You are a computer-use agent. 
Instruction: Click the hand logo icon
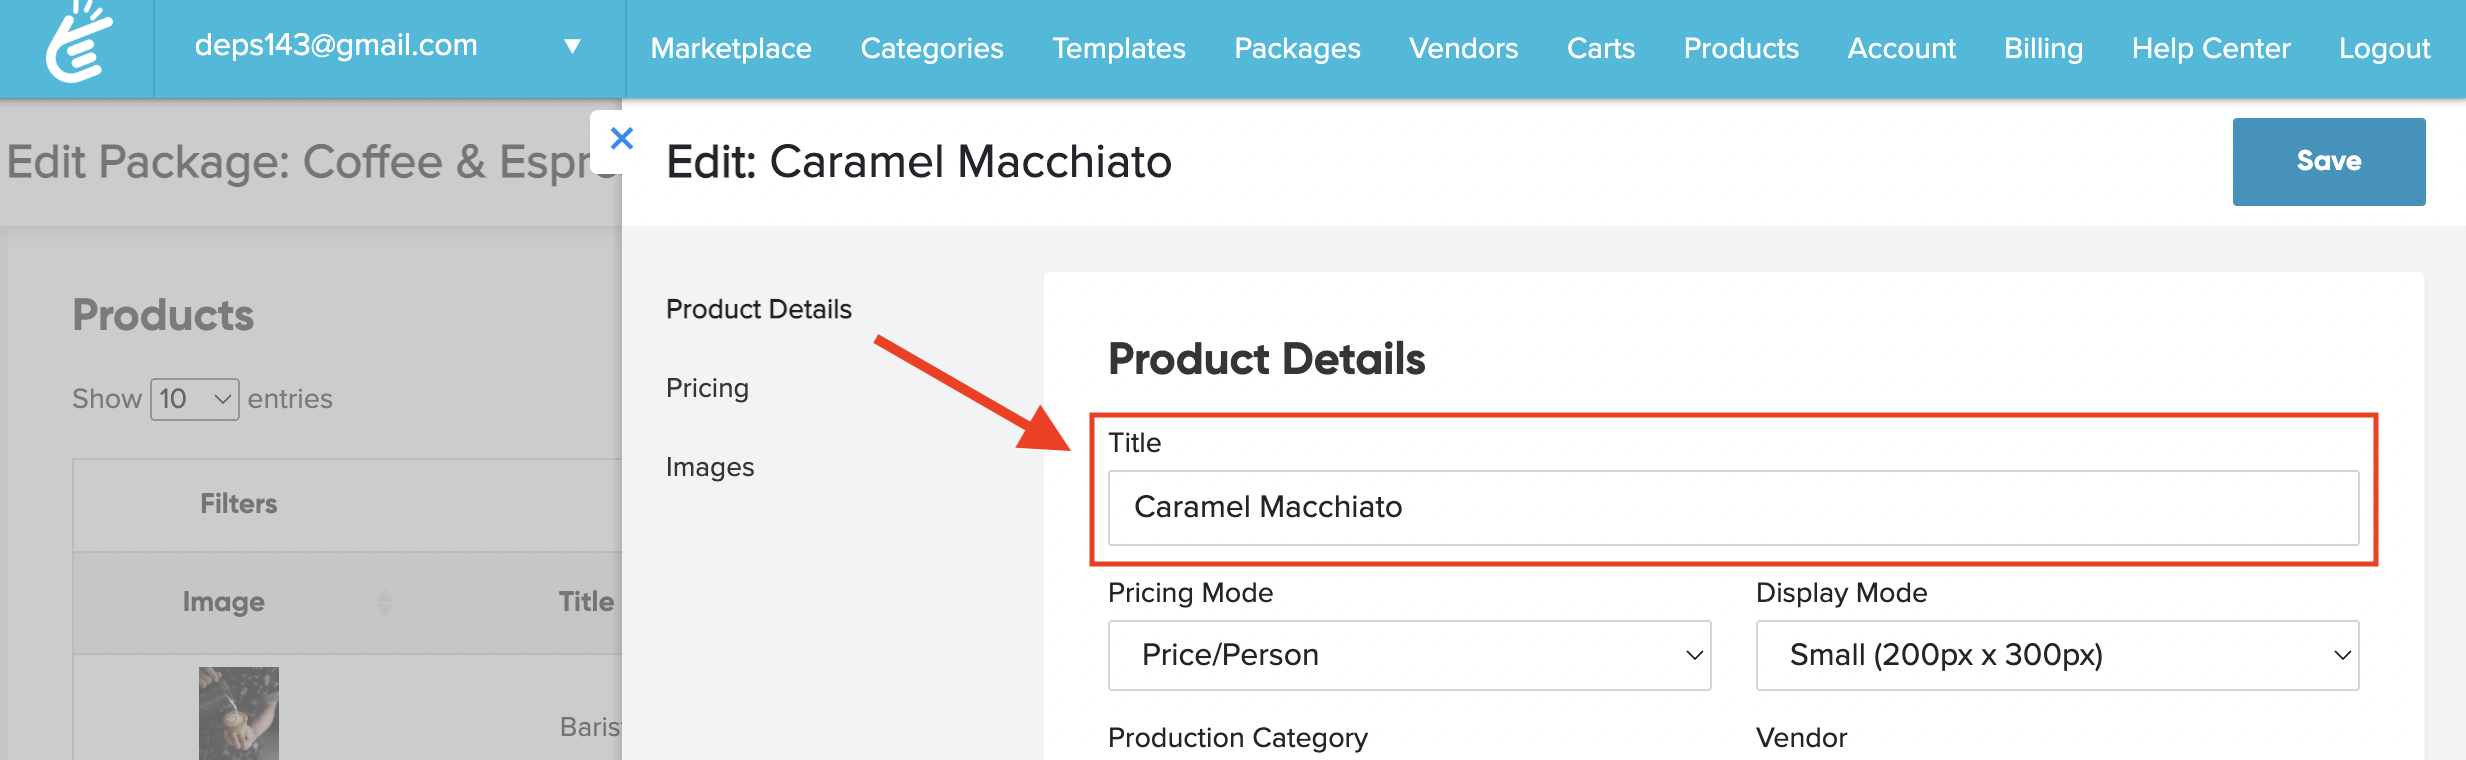coord(78,44)
